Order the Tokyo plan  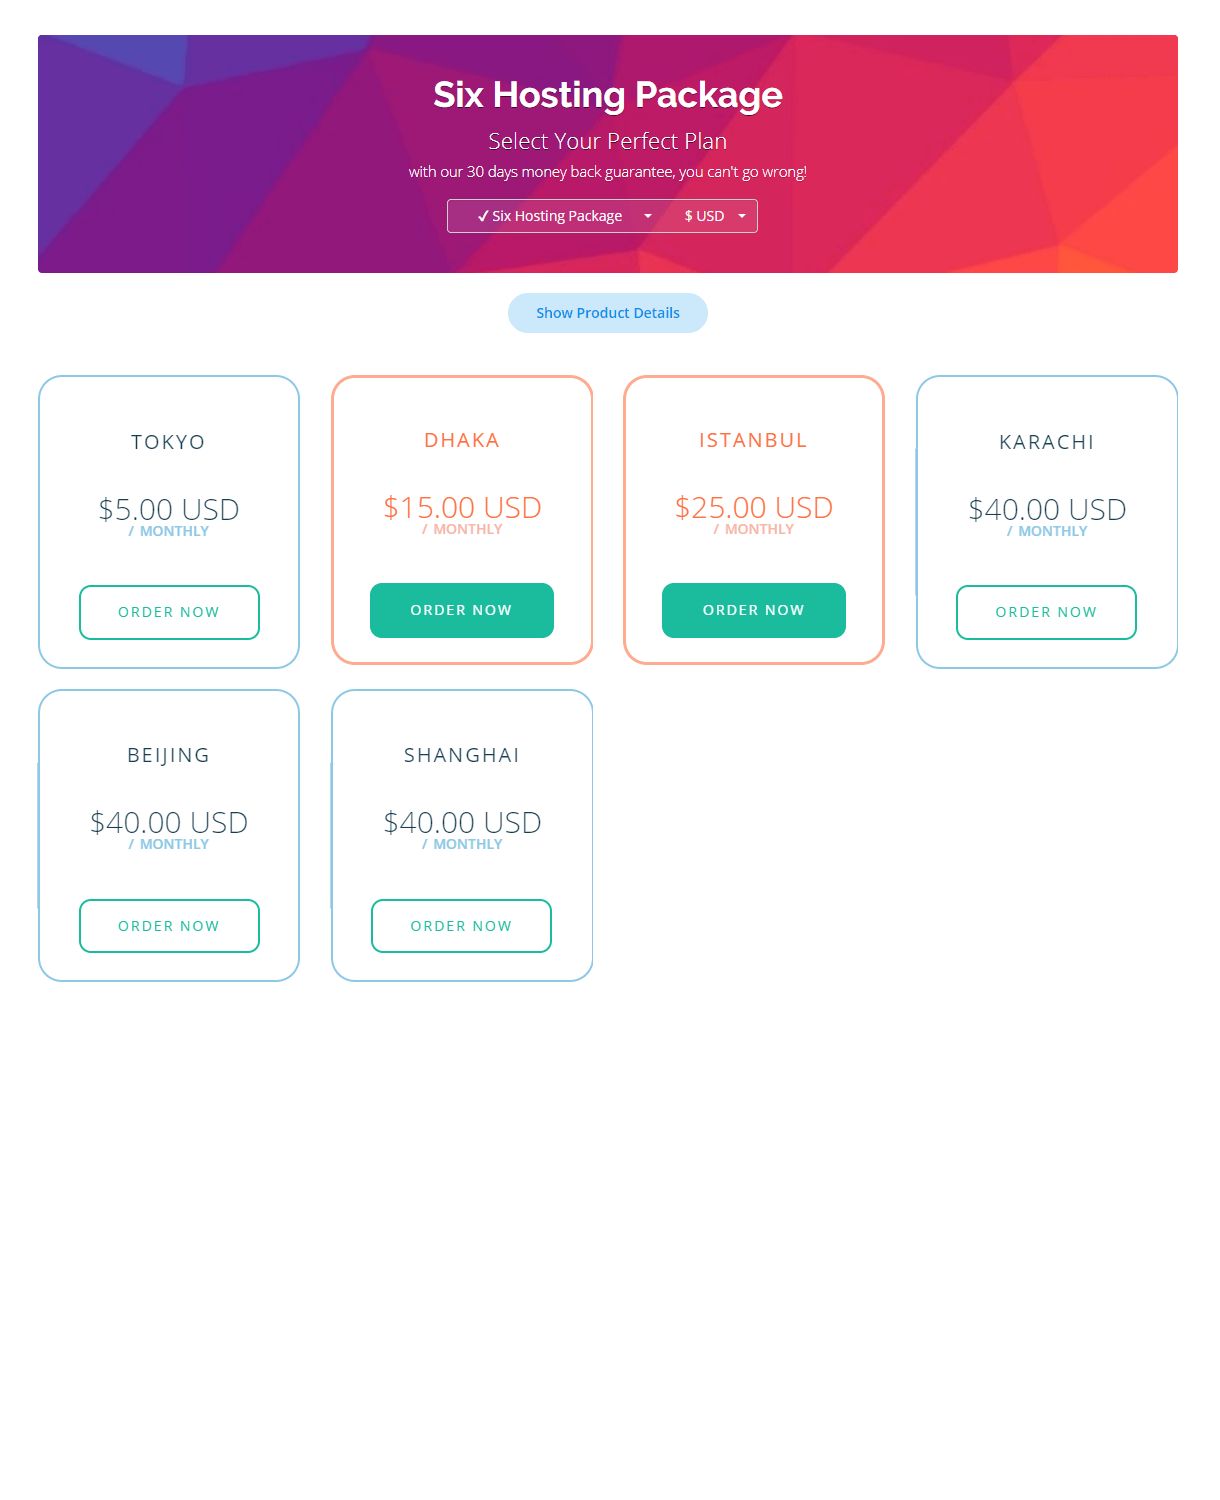(169, 612)
